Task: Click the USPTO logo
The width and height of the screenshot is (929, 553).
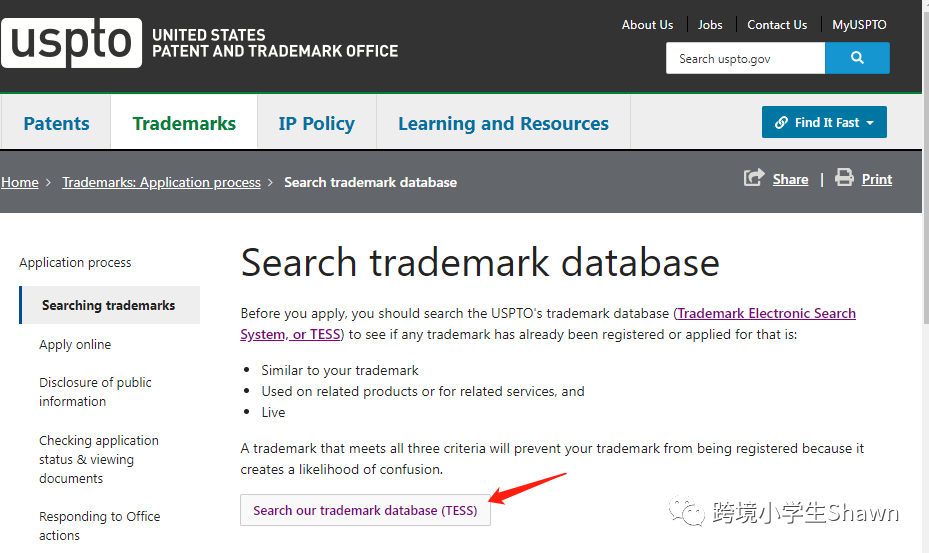Action: coord(71,43)
